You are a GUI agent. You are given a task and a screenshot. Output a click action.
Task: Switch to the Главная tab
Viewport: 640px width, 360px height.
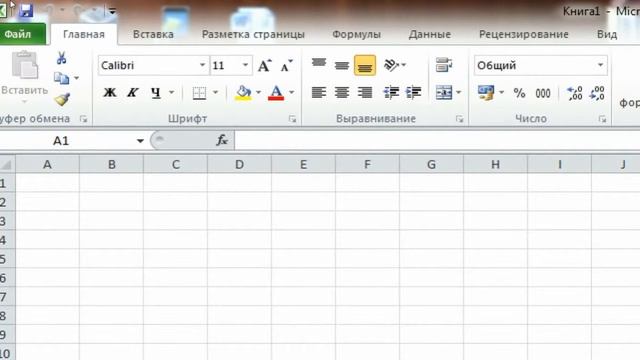coord(84,34)
